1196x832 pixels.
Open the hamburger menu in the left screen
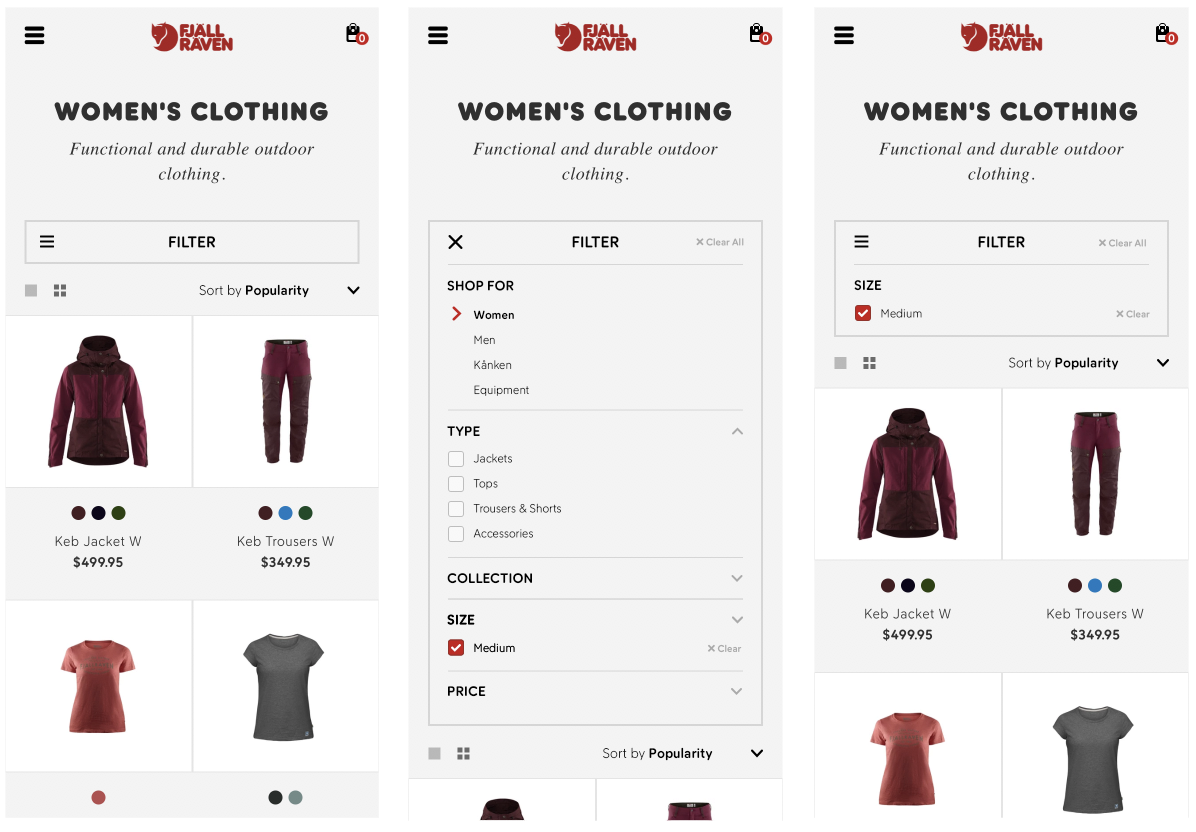pyautogui.click(x=34, y=35)
